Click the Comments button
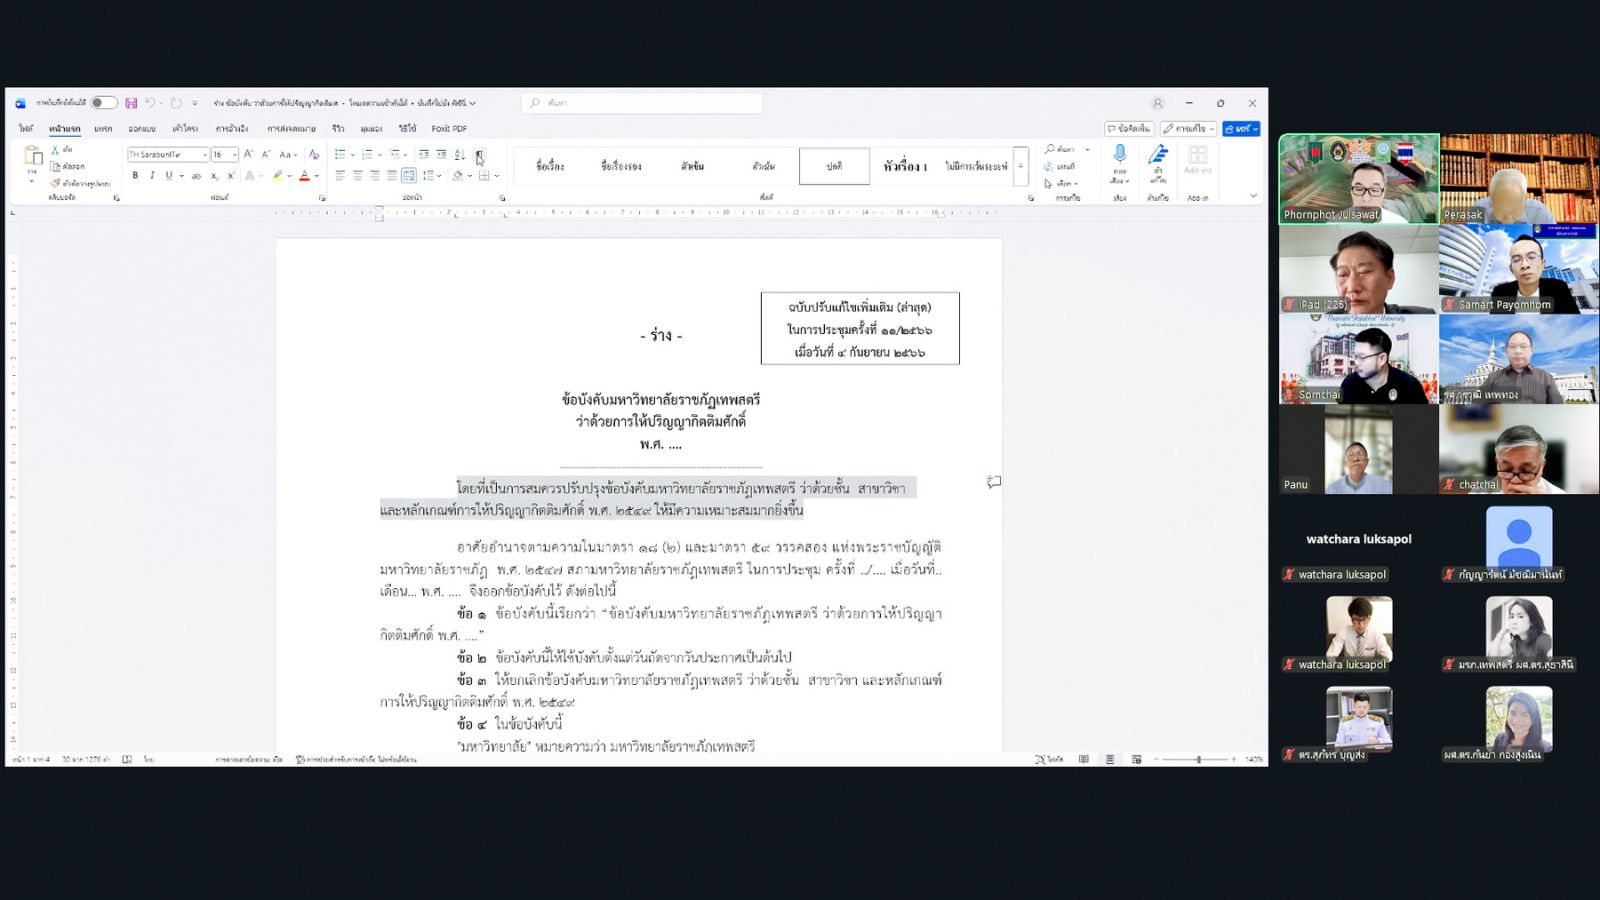The width and height of the screenshot is (1600, 900). click(x=1129, y=129)
